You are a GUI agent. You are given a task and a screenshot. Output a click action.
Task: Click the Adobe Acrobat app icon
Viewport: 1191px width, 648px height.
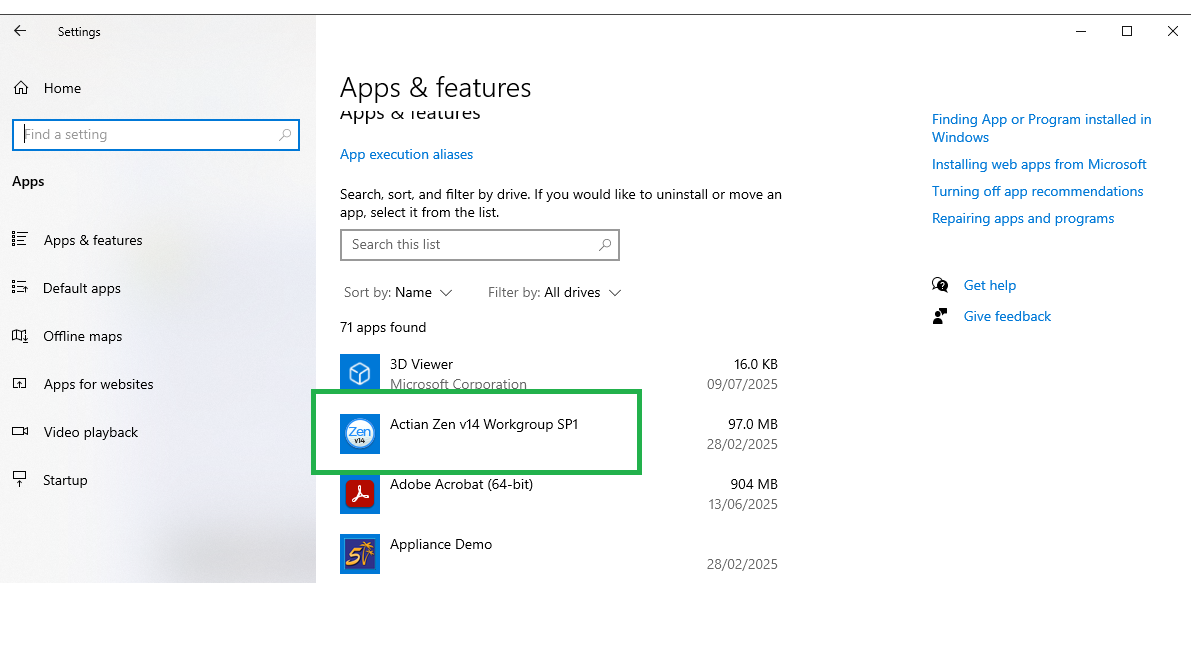point(360,494)
